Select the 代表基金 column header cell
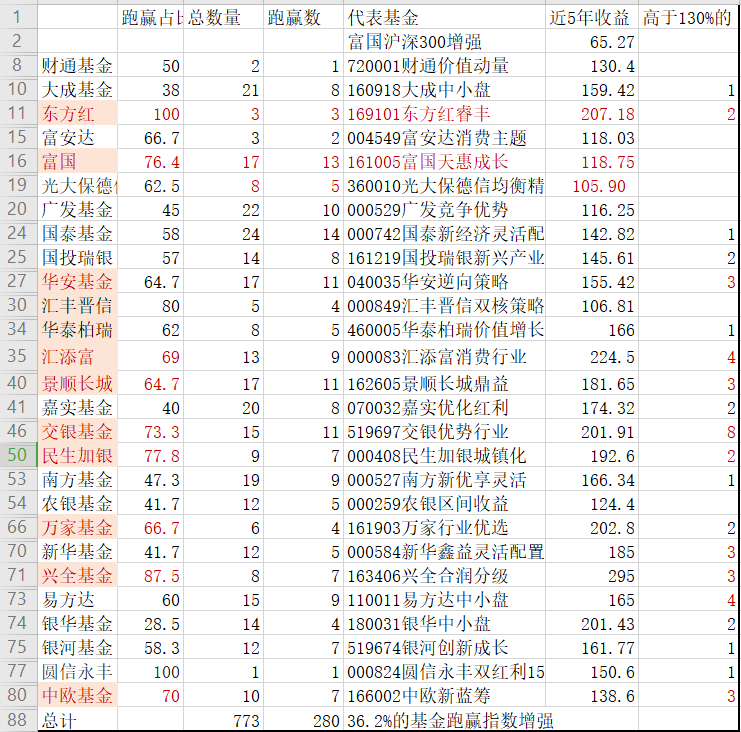This screenshot has width=741, height=732. (444, 18)
